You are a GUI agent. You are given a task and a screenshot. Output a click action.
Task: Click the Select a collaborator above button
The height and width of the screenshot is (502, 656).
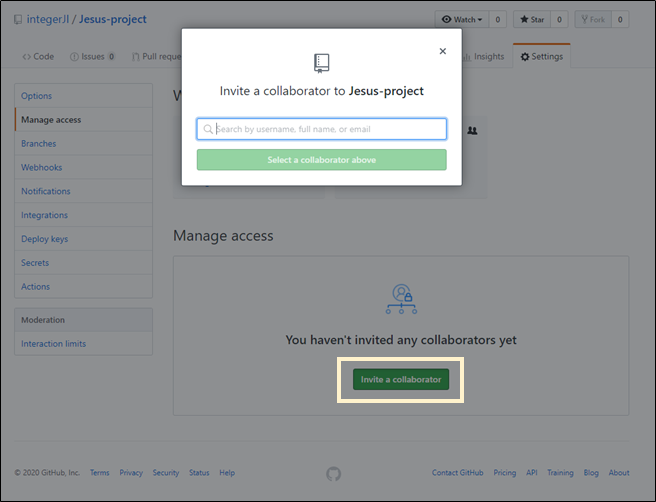tap(321, 160)
